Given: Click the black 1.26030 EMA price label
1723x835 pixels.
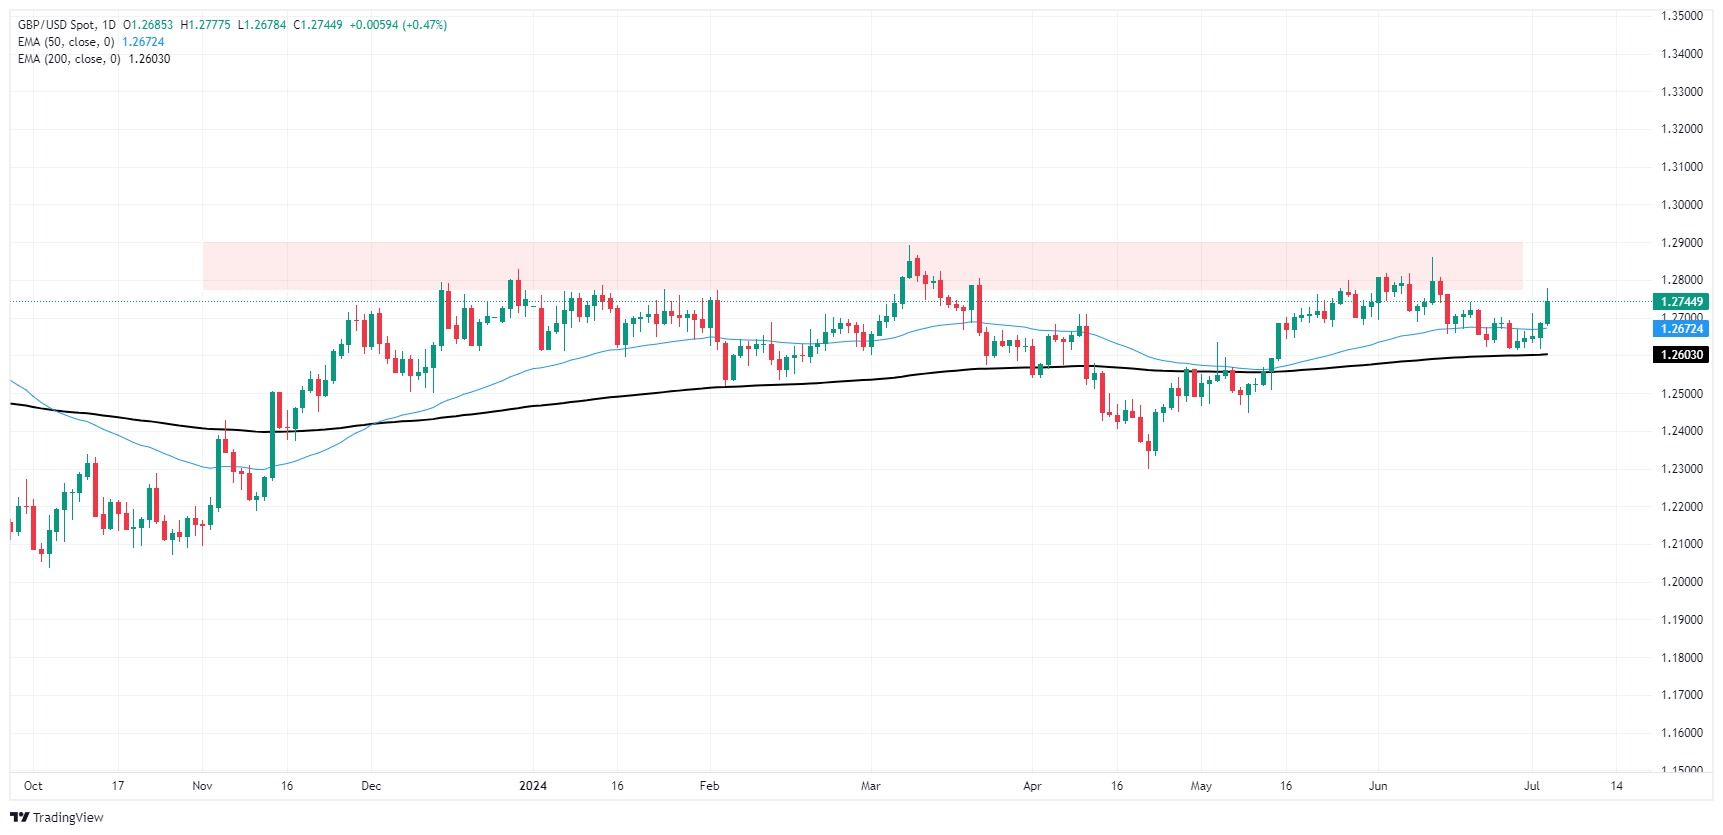Looking at the screenshot, I should [x=1680, y=355].
